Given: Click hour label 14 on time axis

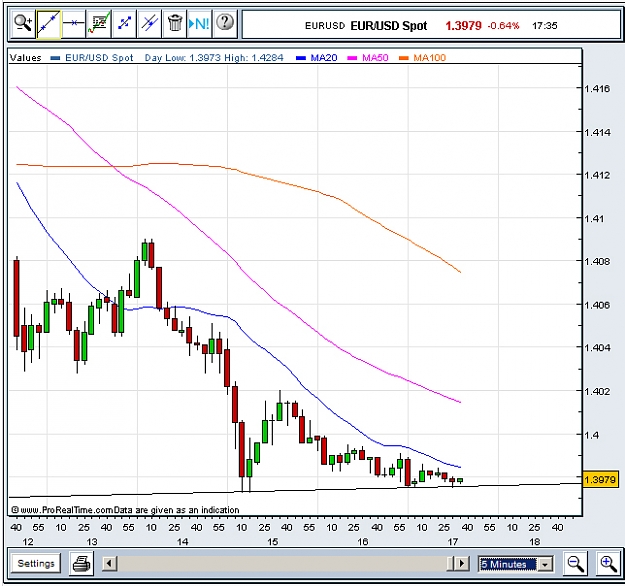Looking at the screenshot, I should click(x=183, y=542).
